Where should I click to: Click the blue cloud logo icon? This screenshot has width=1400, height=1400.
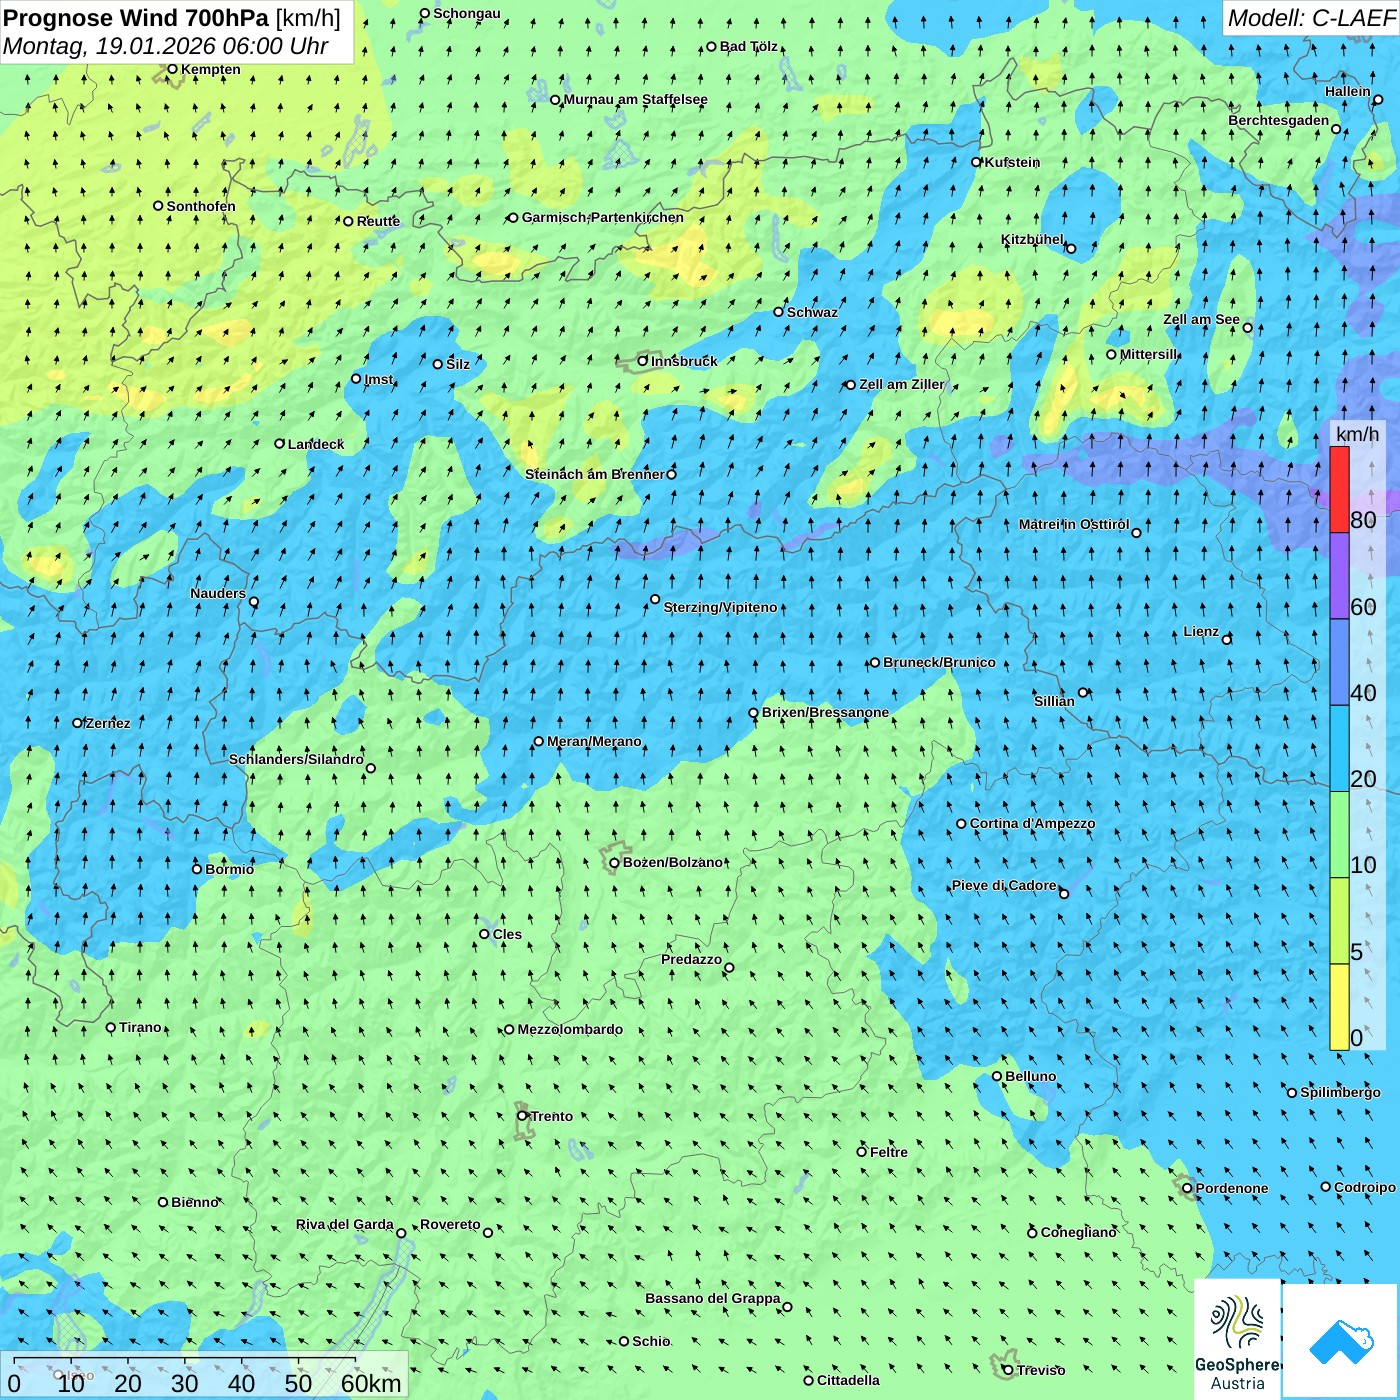(x=1341, y=1341)
